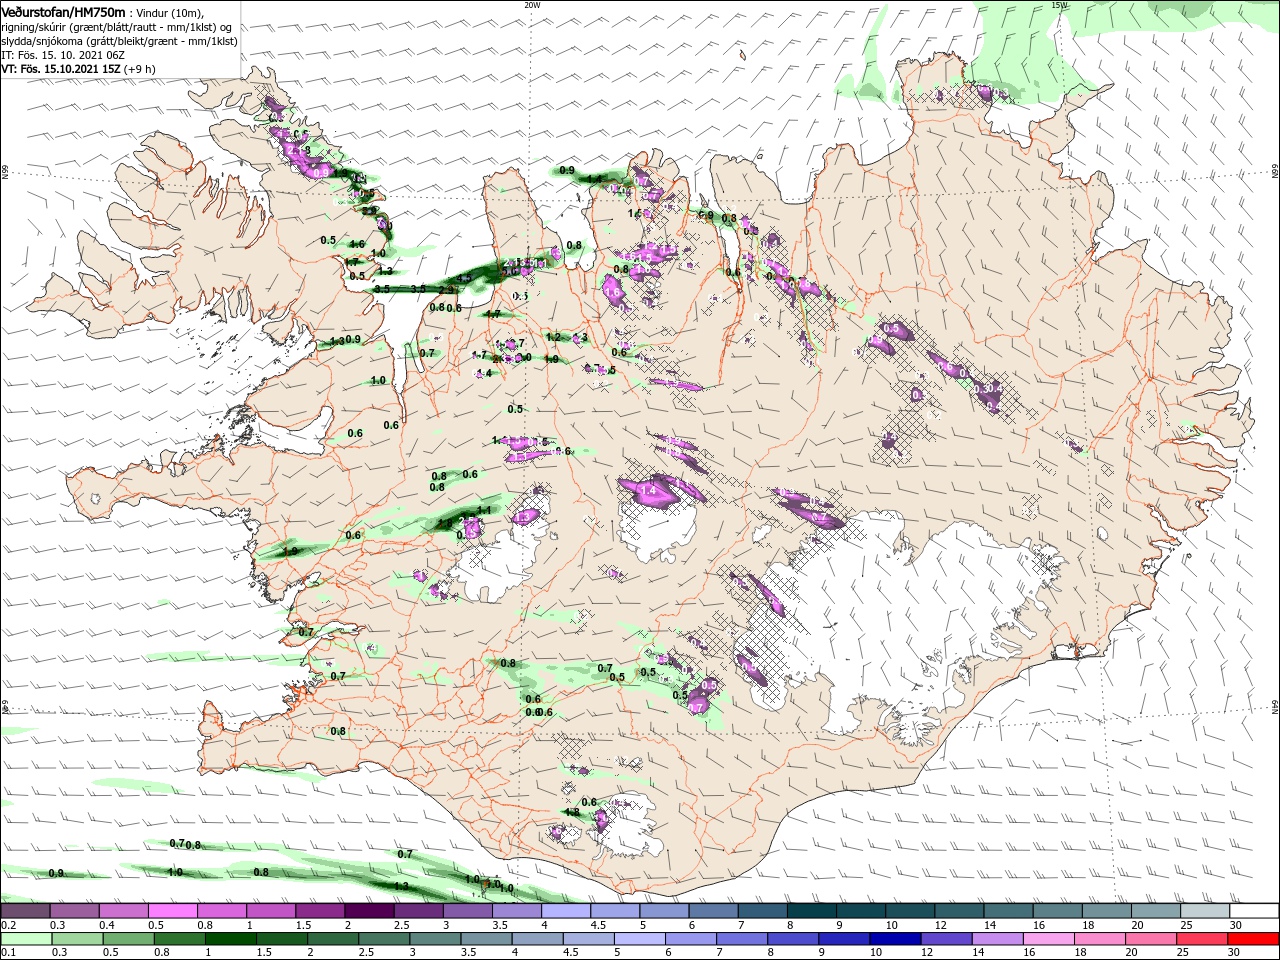Click the dark teal 8–9 swatch, upper legend row

click(x=812, y=911)
